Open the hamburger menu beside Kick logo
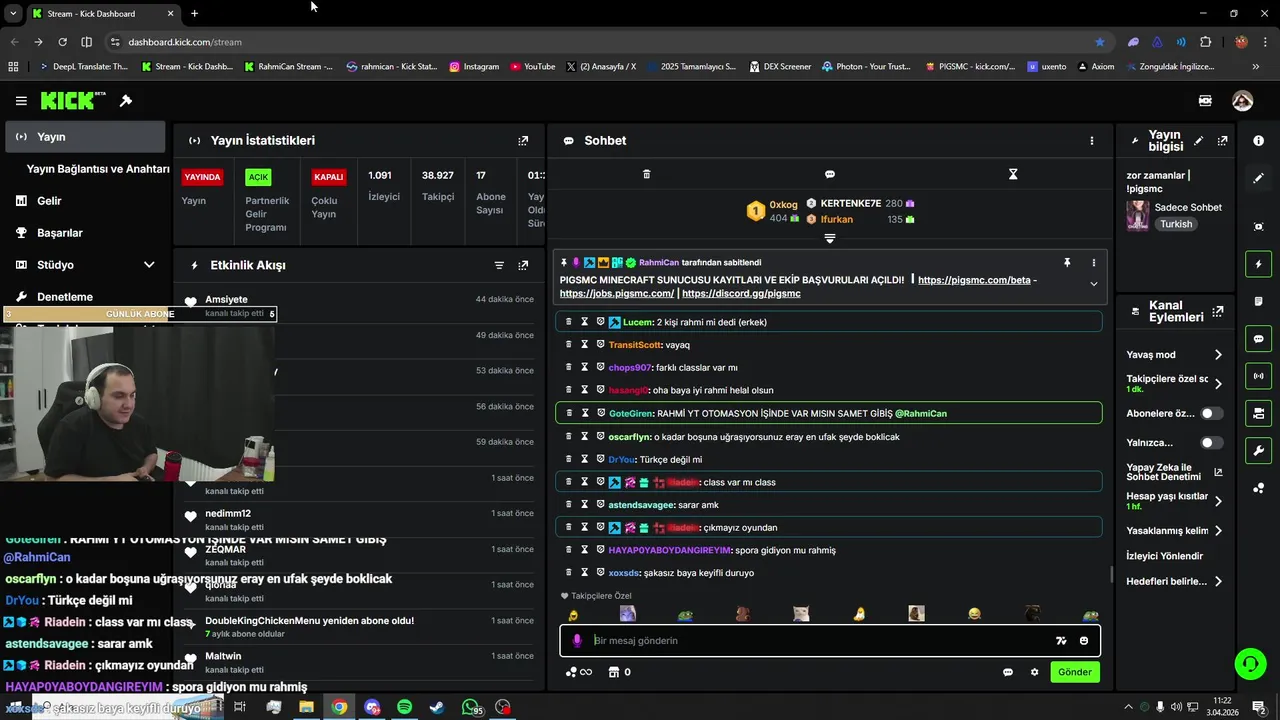This screenshot has width=1280, height=720. point(21,101)
